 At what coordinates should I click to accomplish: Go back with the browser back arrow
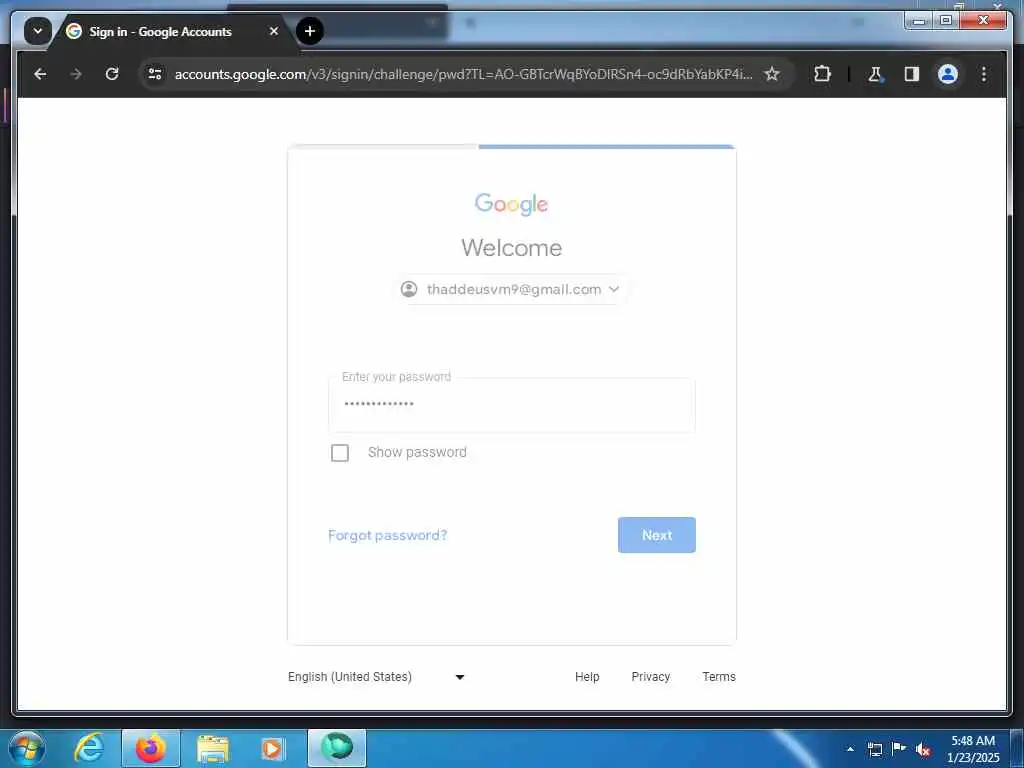(x=40, y=74)
